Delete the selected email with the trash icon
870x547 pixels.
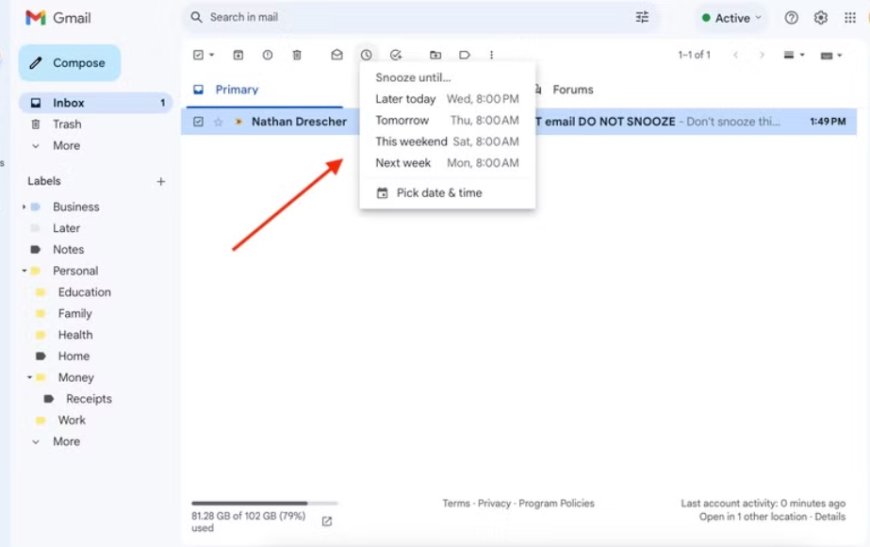coord(297,55)
